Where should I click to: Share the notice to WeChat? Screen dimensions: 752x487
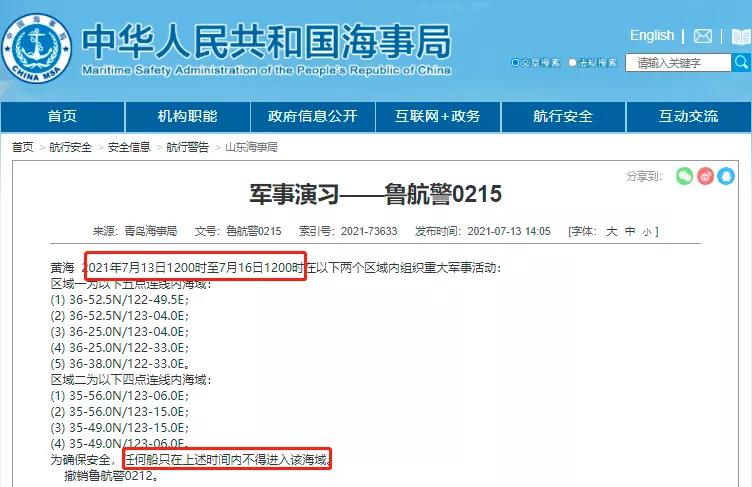(684, 176)
